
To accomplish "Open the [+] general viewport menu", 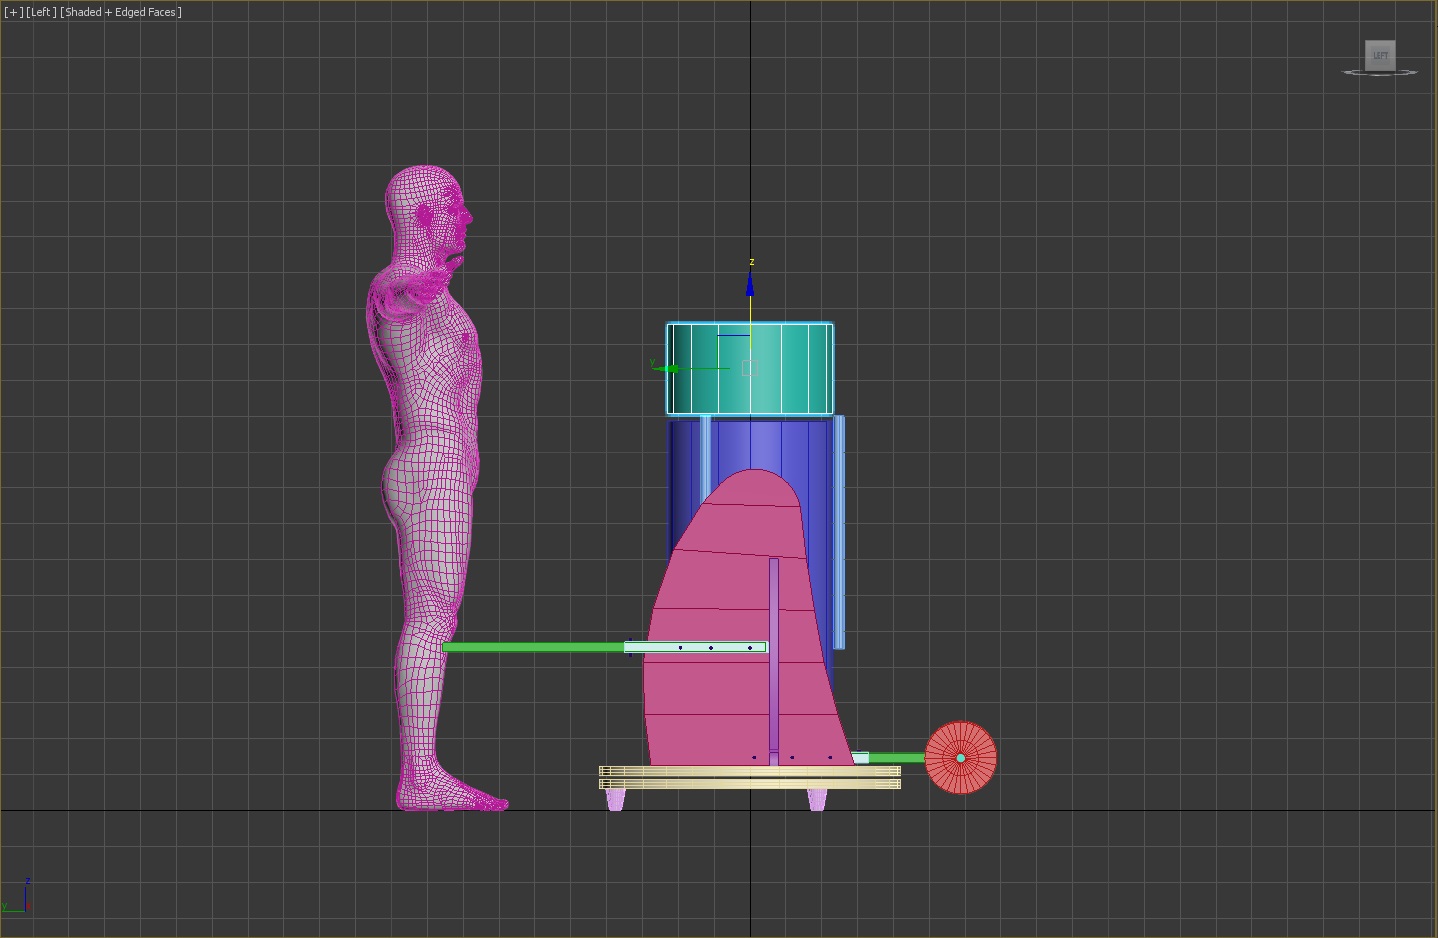I will (x=14, y=12).
